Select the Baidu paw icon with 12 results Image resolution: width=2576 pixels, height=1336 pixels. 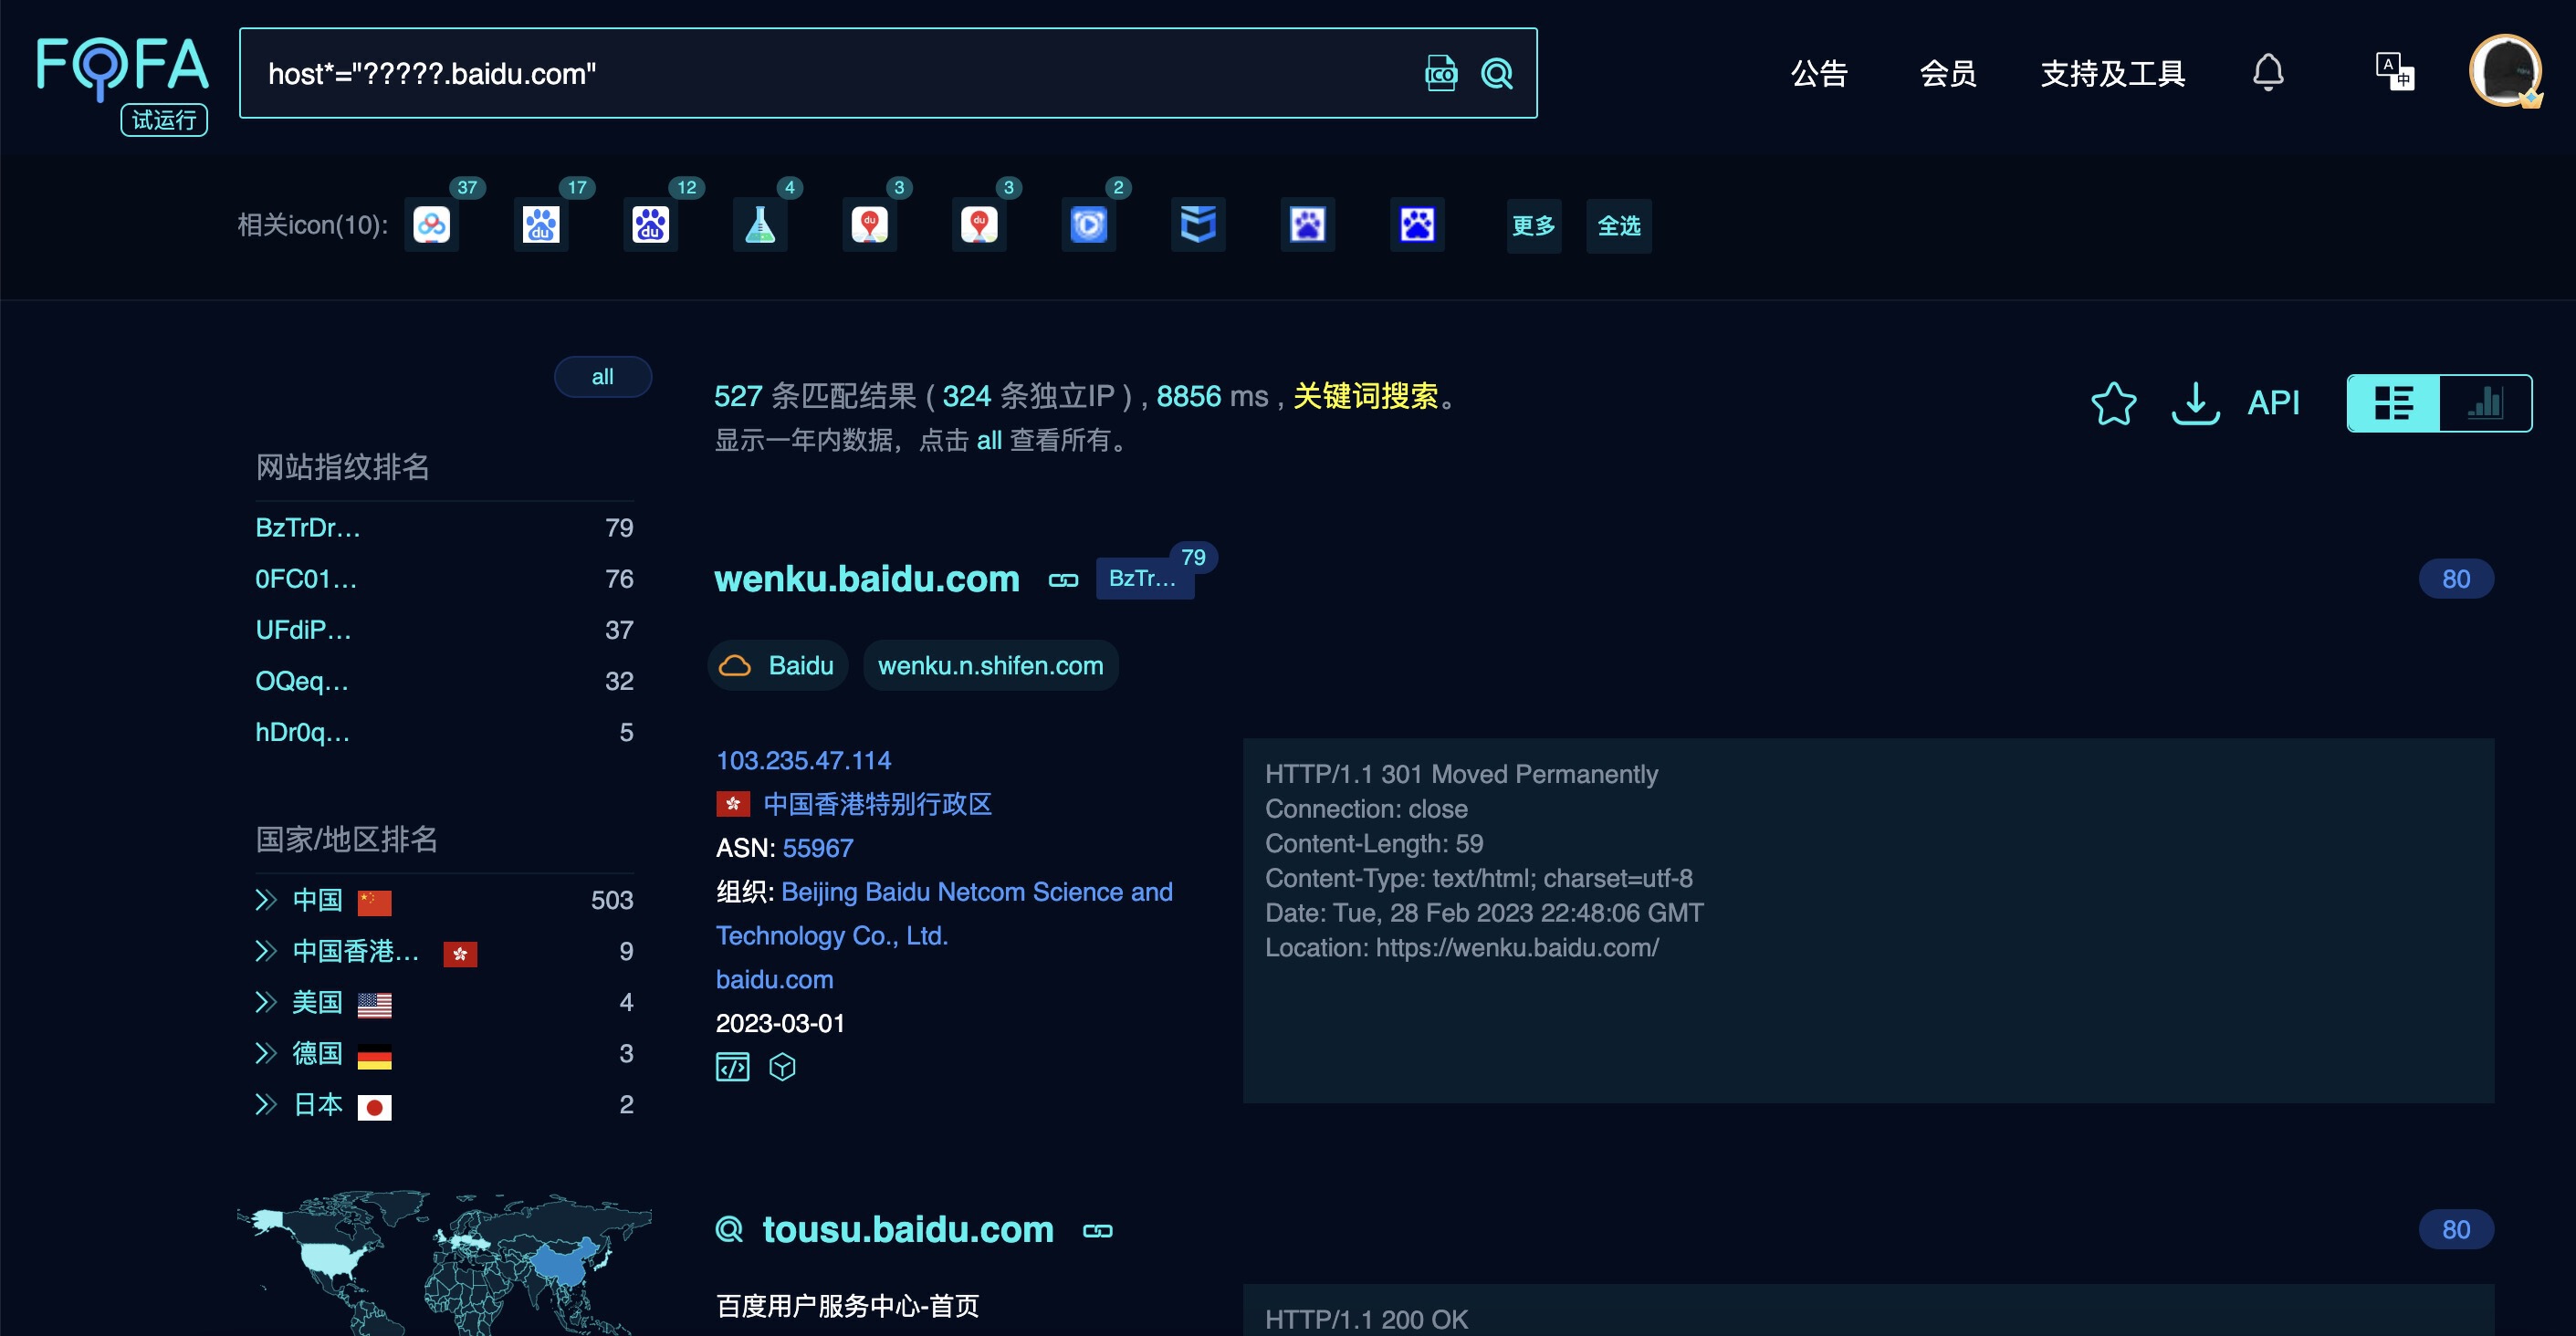pyautogui.click(x=651, y=225)
